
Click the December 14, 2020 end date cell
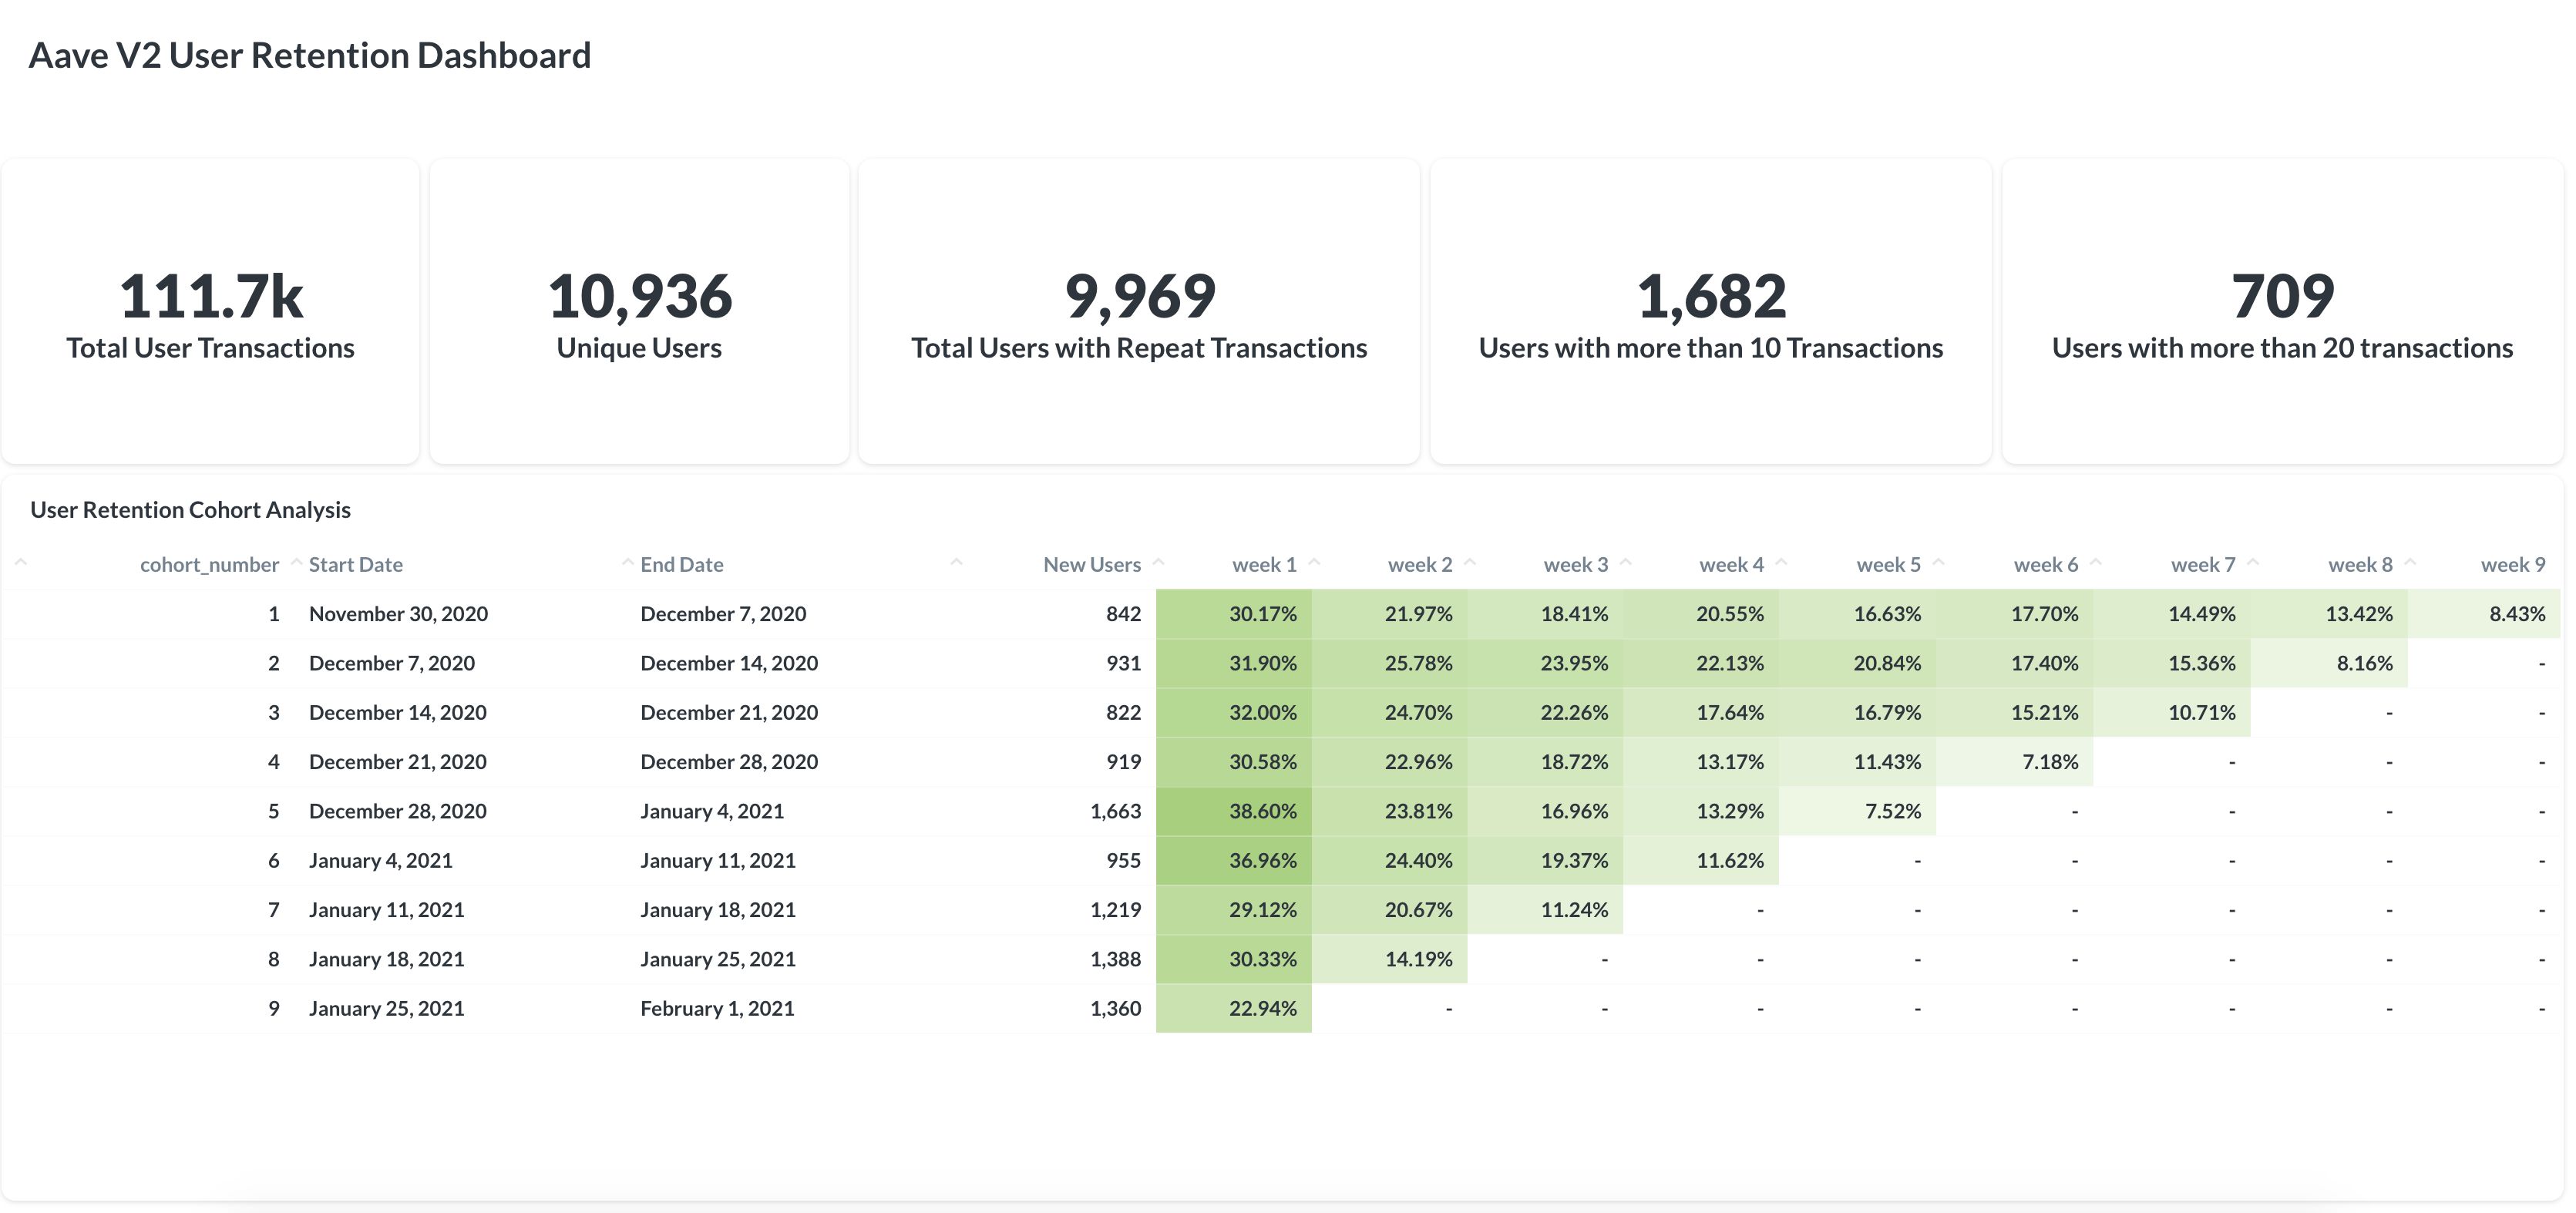[729, 663]
